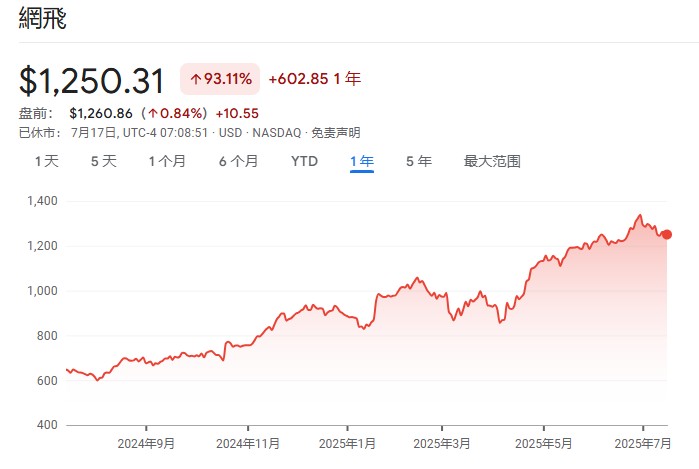Switch to 最大范围 range

(x=492, y=161)
